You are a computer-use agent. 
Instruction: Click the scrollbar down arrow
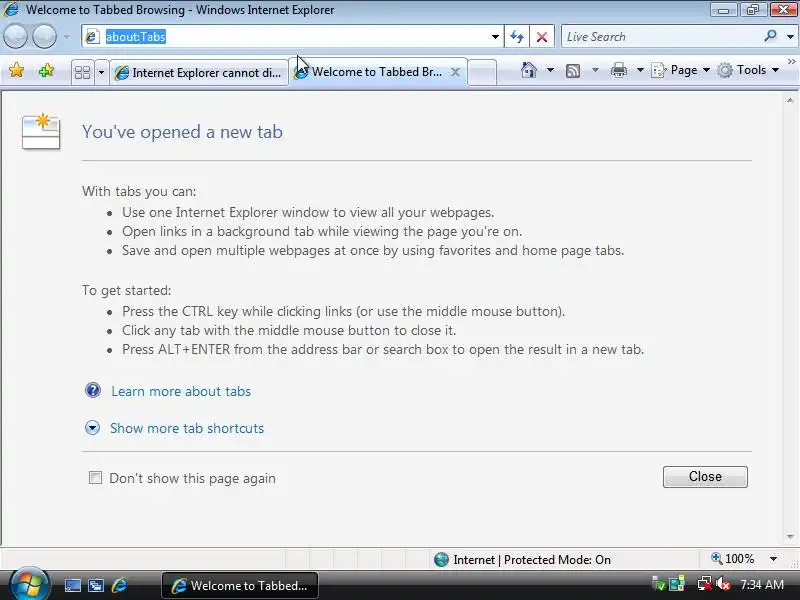790,536
